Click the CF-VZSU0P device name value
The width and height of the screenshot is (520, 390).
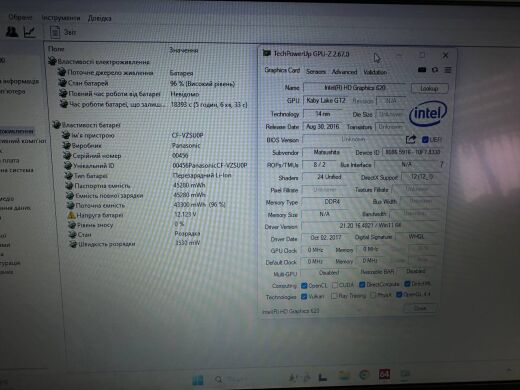click(x=187, y=135)
